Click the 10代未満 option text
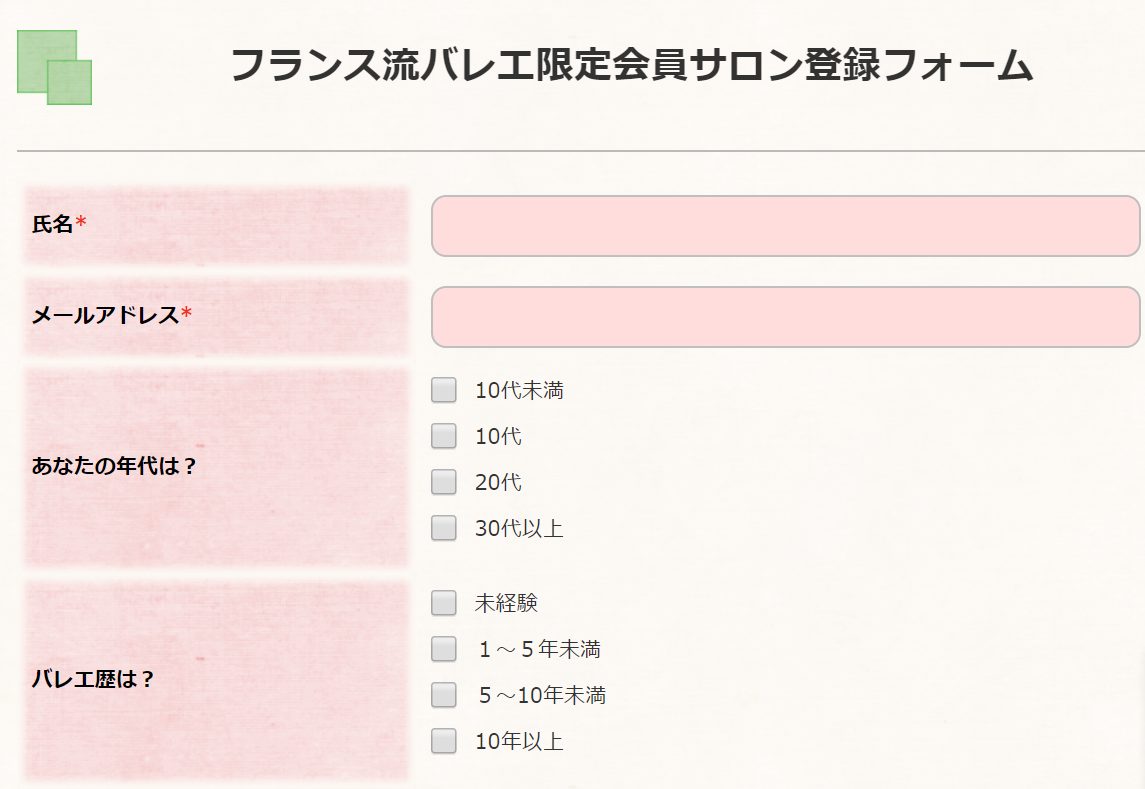The height and width of the screenshot is (789, 1145). pyautogui.click(x=519, y=391)
